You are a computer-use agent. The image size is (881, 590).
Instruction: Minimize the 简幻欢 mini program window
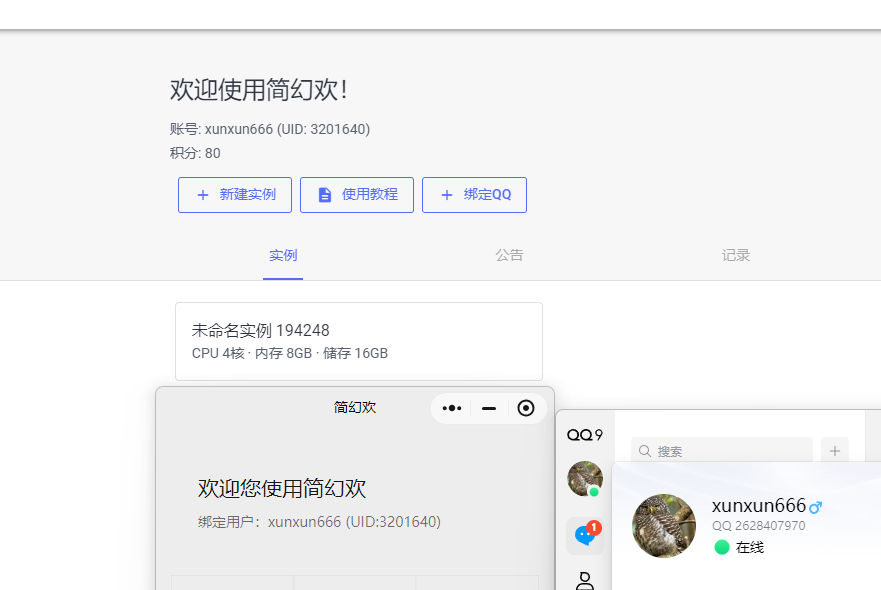(x=489, y=408)
